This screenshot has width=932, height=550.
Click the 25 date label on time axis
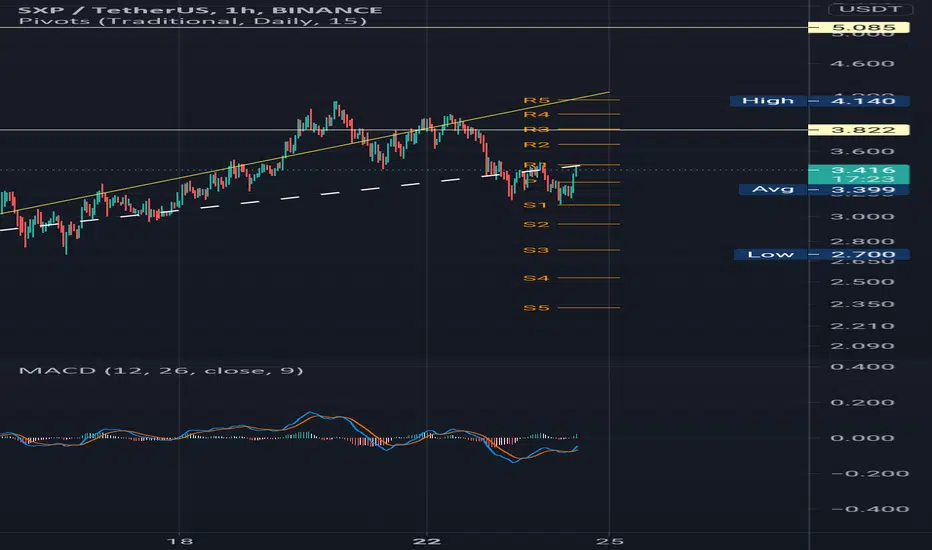(x=609, y=541)
